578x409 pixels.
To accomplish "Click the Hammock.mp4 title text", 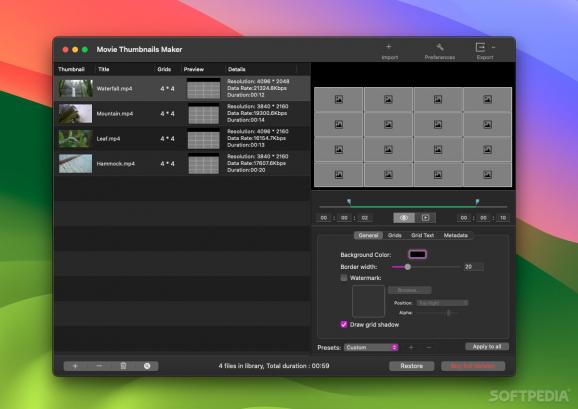I will click(116, 164).
